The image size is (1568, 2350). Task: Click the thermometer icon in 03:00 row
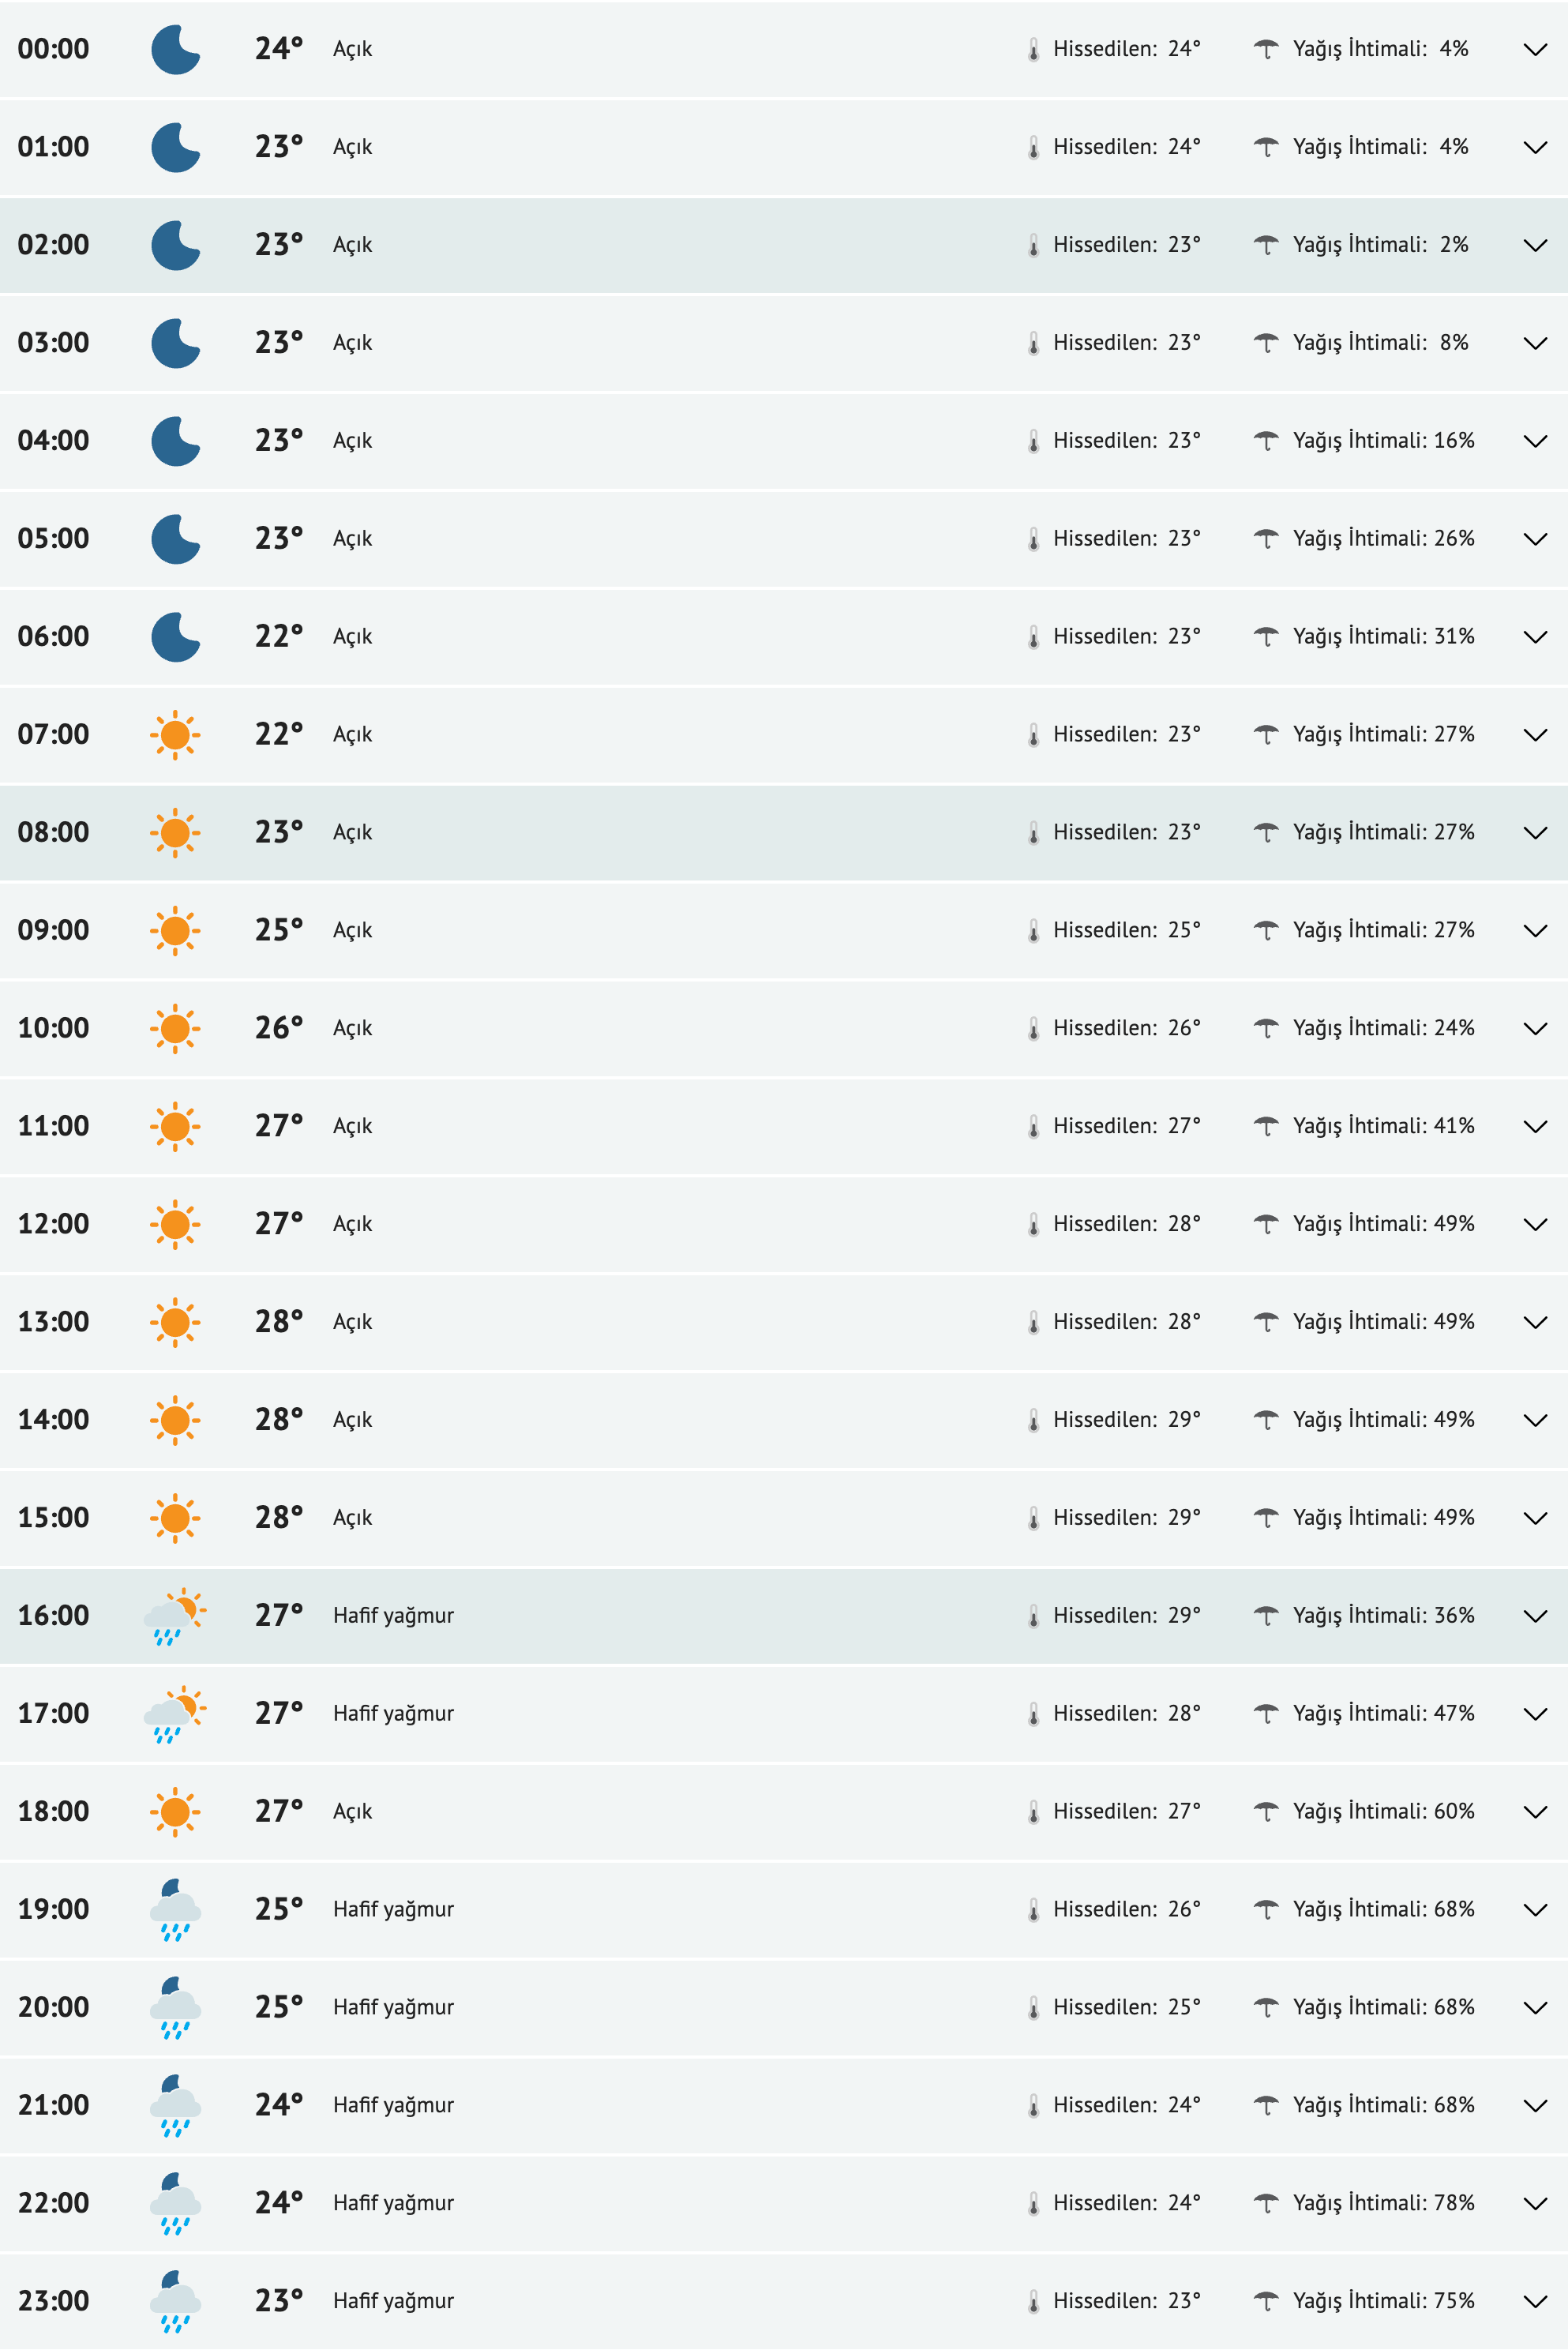pyautogui.click(x=1033, y=344)
